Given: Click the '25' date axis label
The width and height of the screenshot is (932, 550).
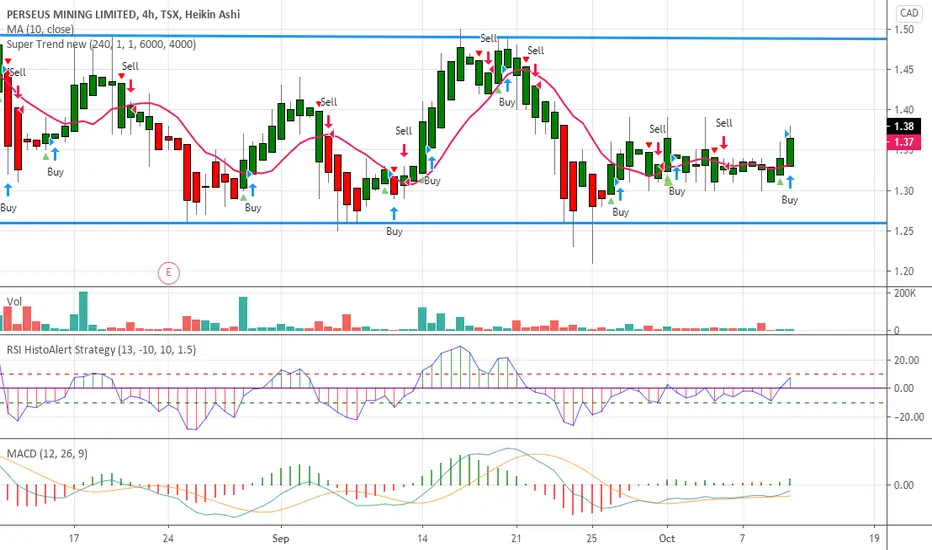Looking at the screenshot, I should point(592,538).
